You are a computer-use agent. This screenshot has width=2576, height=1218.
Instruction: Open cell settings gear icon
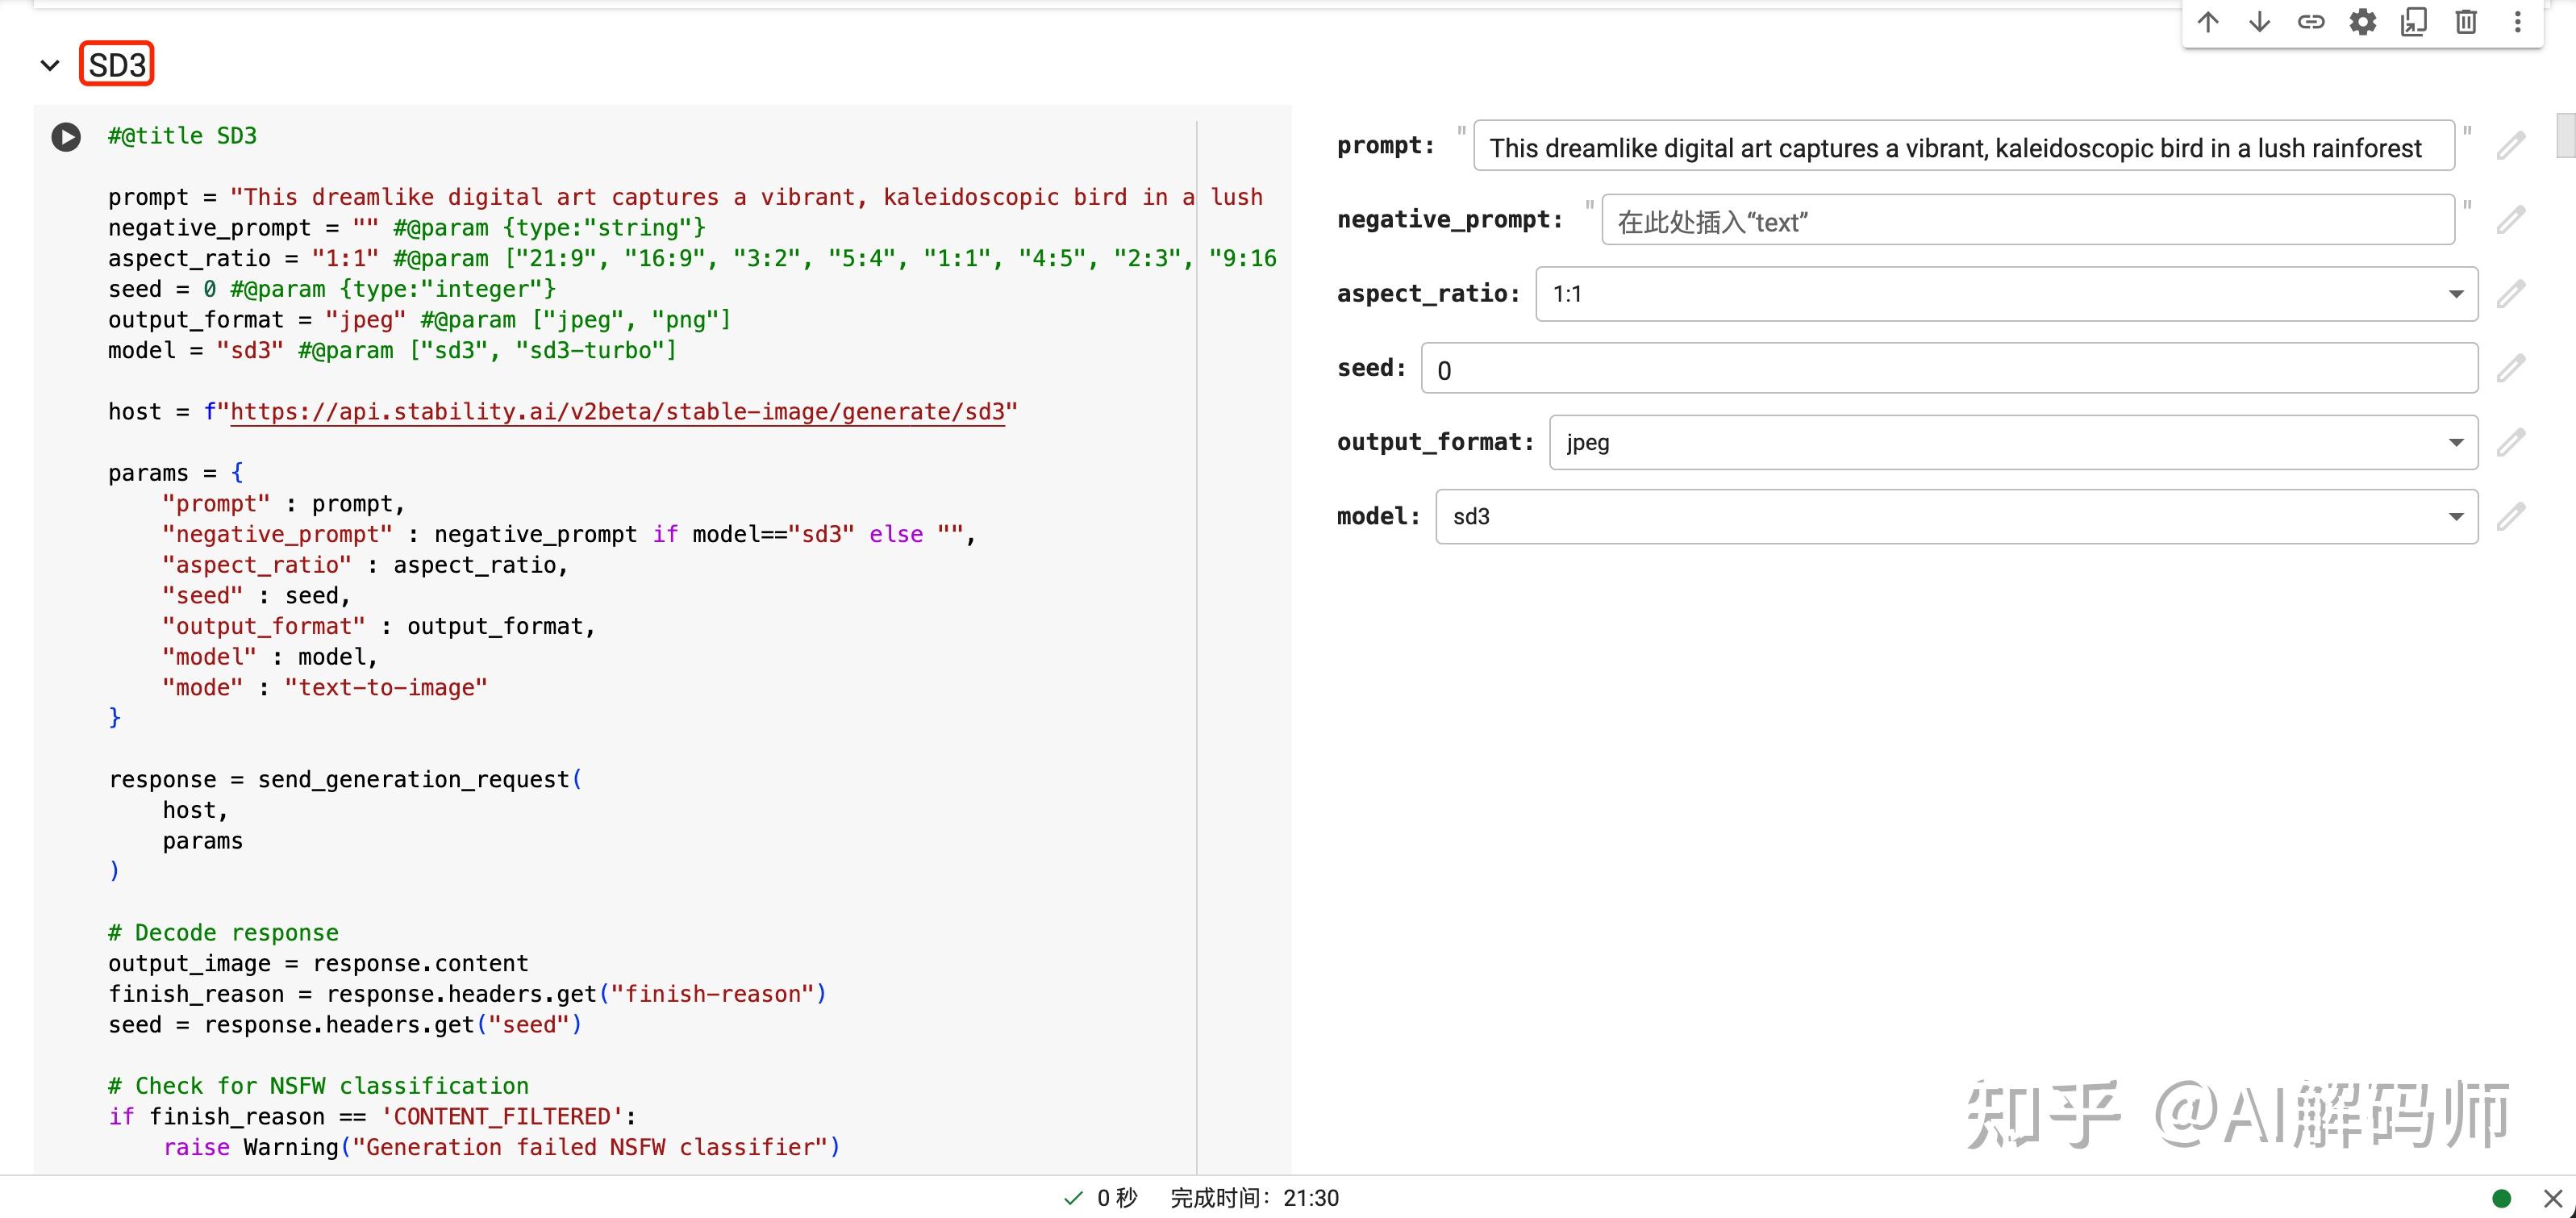(x=2362, y=22)
